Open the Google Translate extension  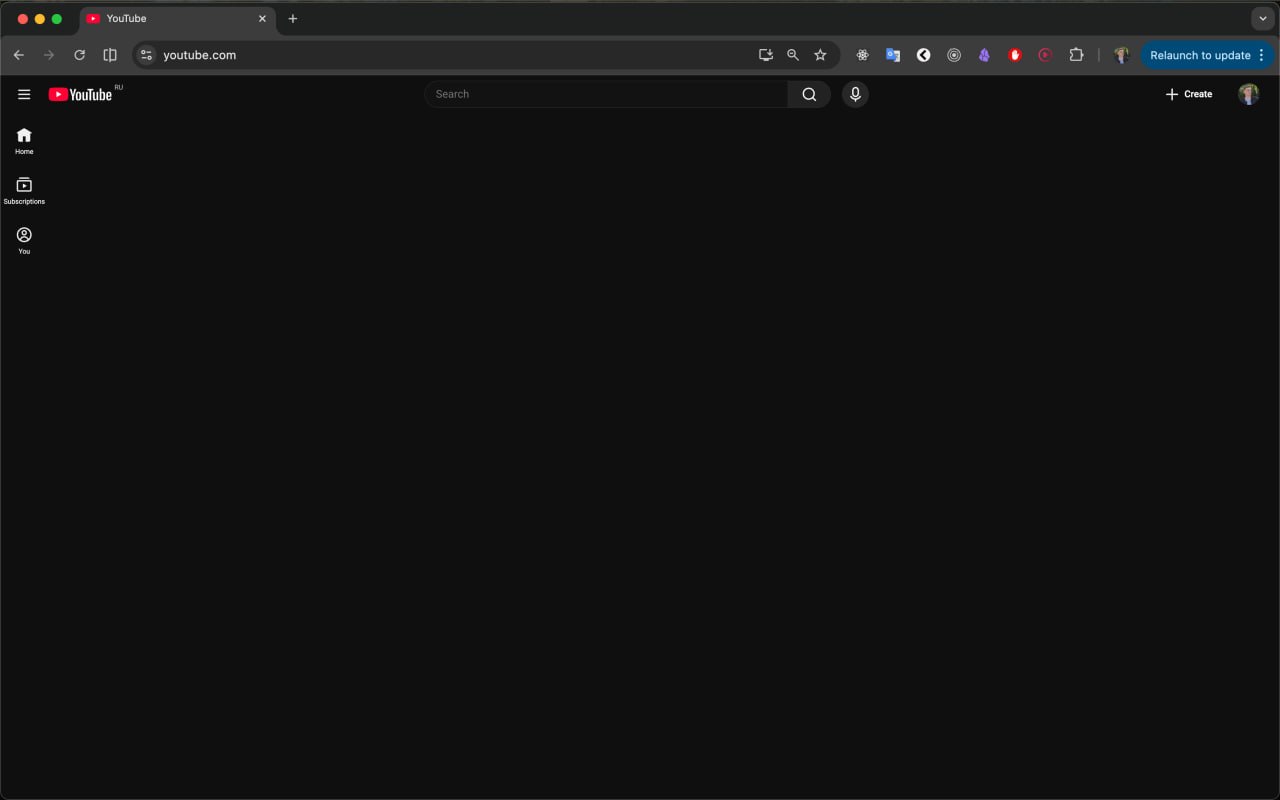coord(893,55)
